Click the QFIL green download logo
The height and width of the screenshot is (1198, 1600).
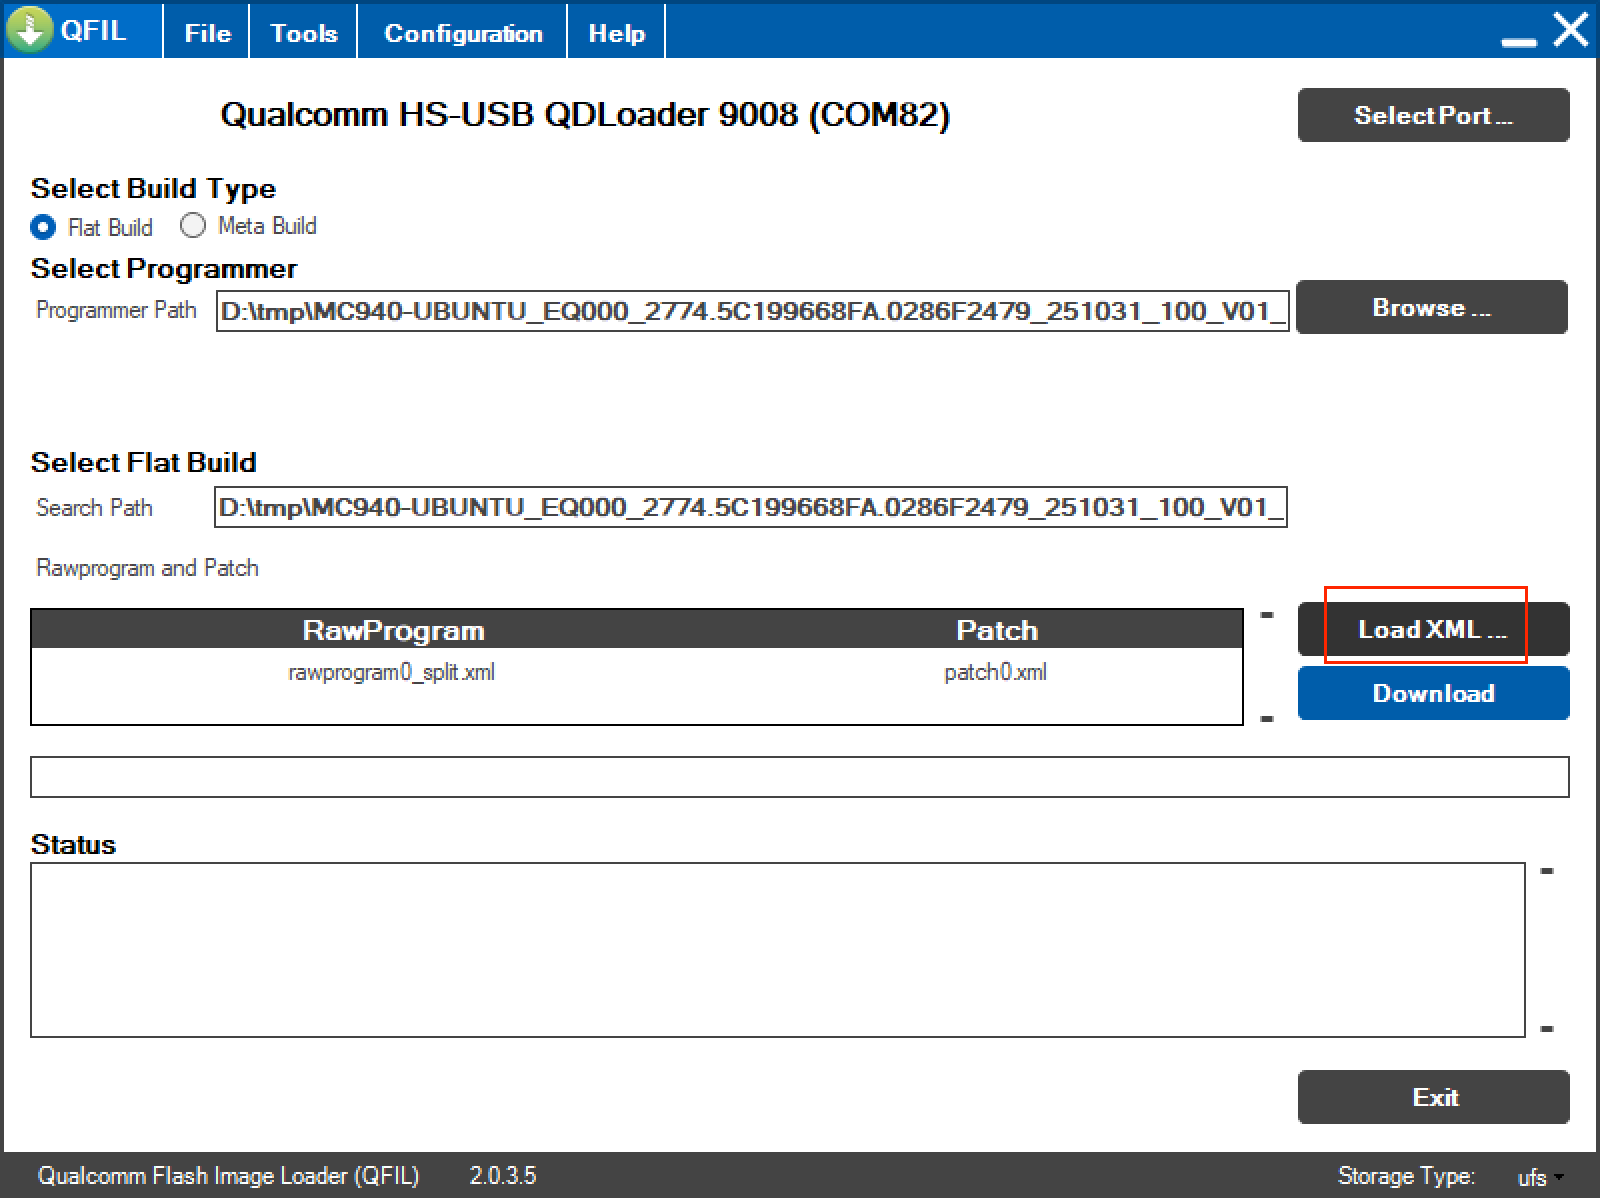point(30,30)
